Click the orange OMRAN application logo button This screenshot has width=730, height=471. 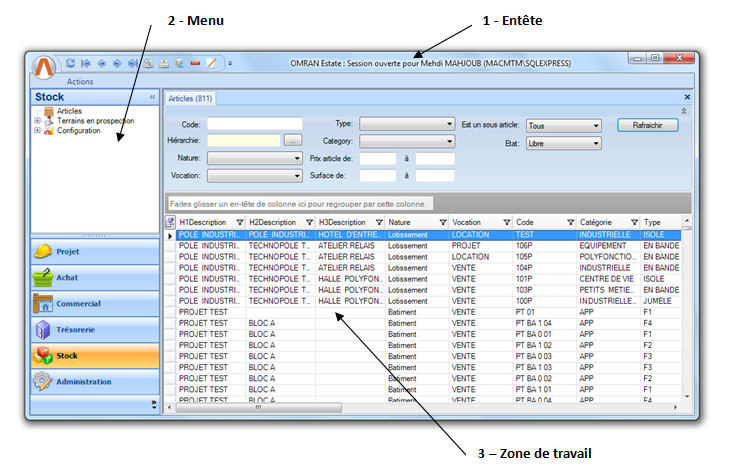46,67
